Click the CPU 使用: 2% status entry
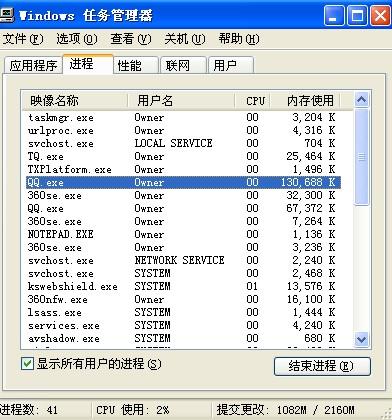Viewport: 392px width, 420px height. [x=133, y=410]
